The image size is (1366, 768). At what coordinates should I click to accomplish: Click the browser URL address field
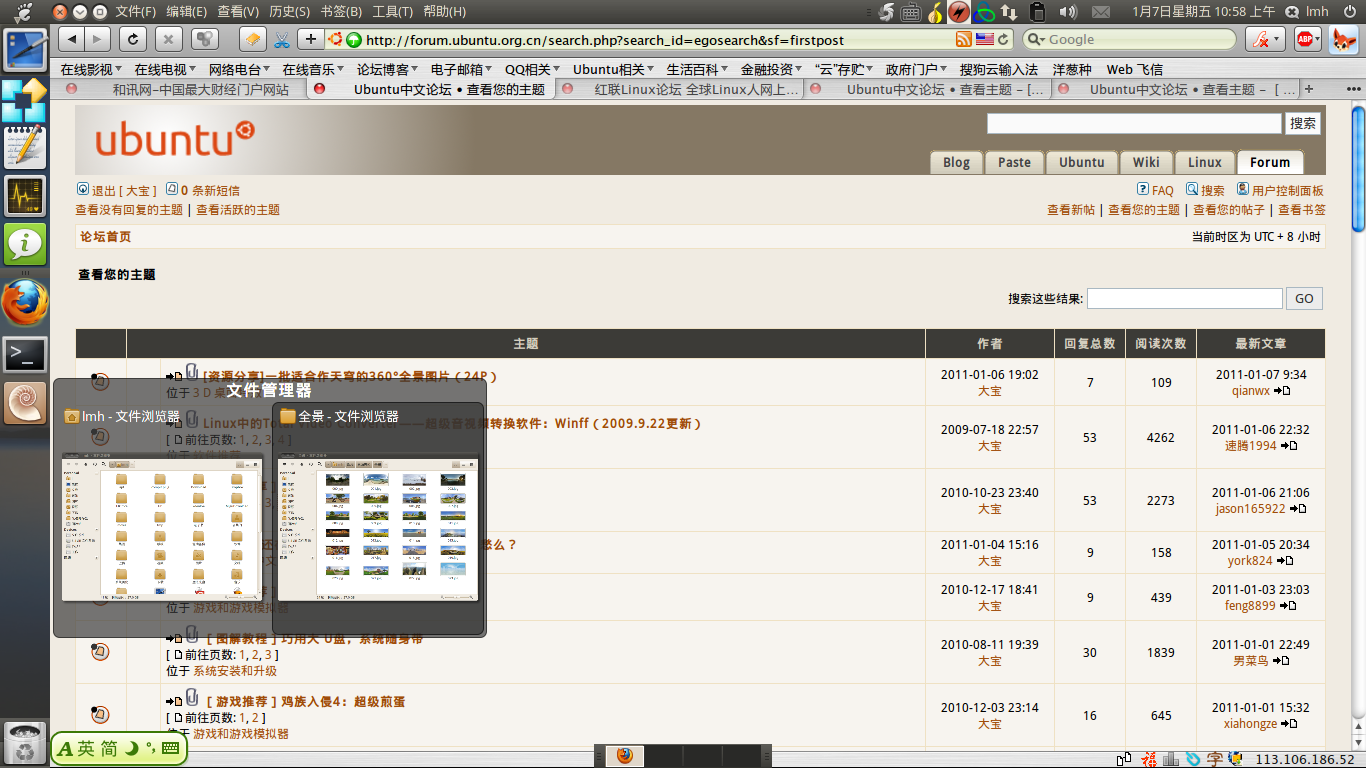click(x=659, y=40)
